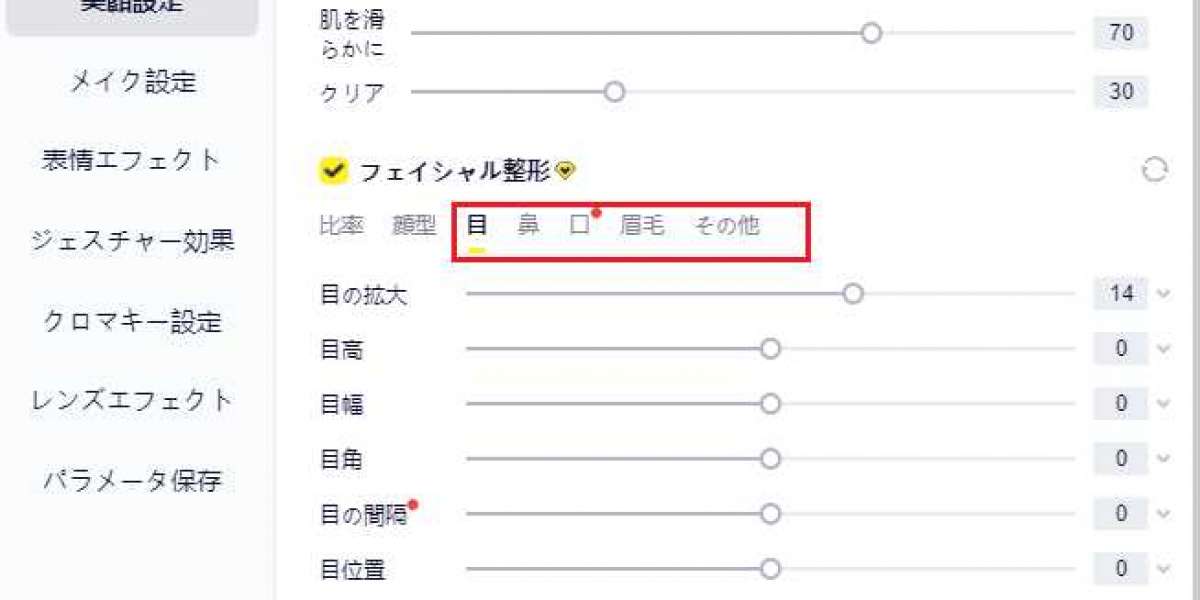1200x600 pixels.
Task: Open the dropdown beside the 目高 value
Action: click(x=1159, y=349)
